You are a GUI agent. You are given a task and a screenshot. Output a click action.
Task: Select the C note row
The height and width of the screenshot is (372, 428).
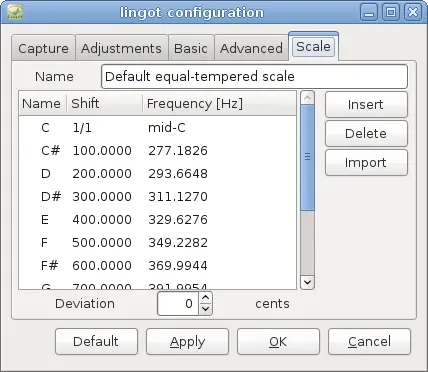(157, 128)
